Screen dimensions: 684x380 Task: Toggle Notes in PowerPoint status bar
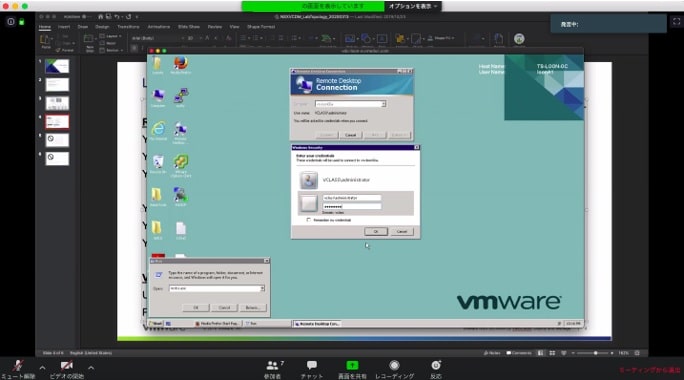pos(492,353)
